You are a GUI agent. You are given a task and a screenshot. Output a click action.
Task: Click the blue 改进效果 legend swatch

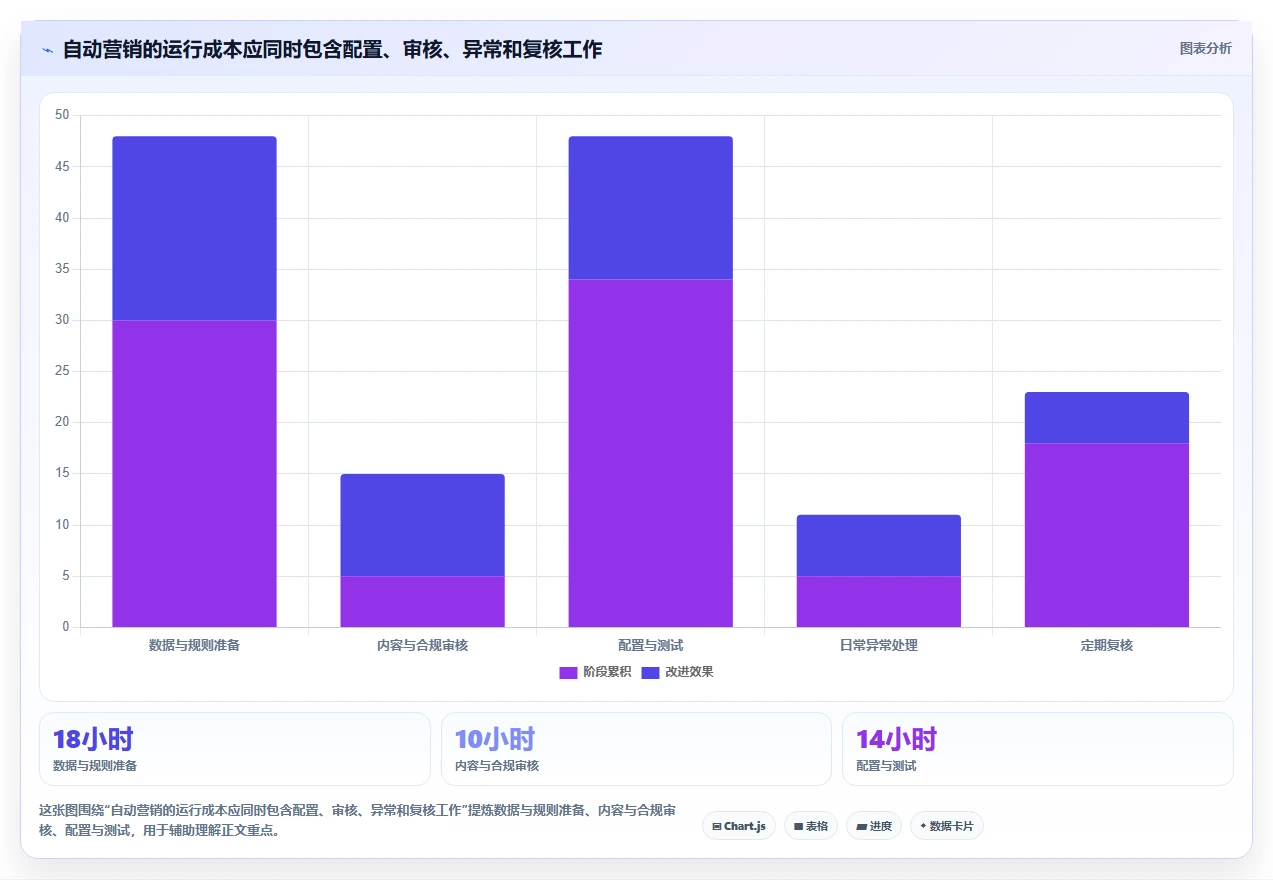tap(650, 672)
